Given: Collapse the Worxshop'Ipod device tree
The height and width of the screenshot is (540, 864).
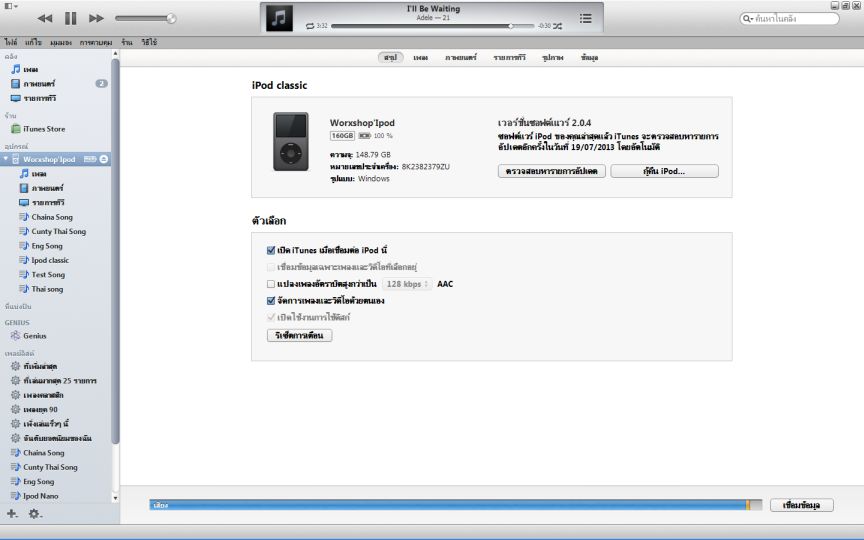Looking at the screenshot, I should point(6,159).
